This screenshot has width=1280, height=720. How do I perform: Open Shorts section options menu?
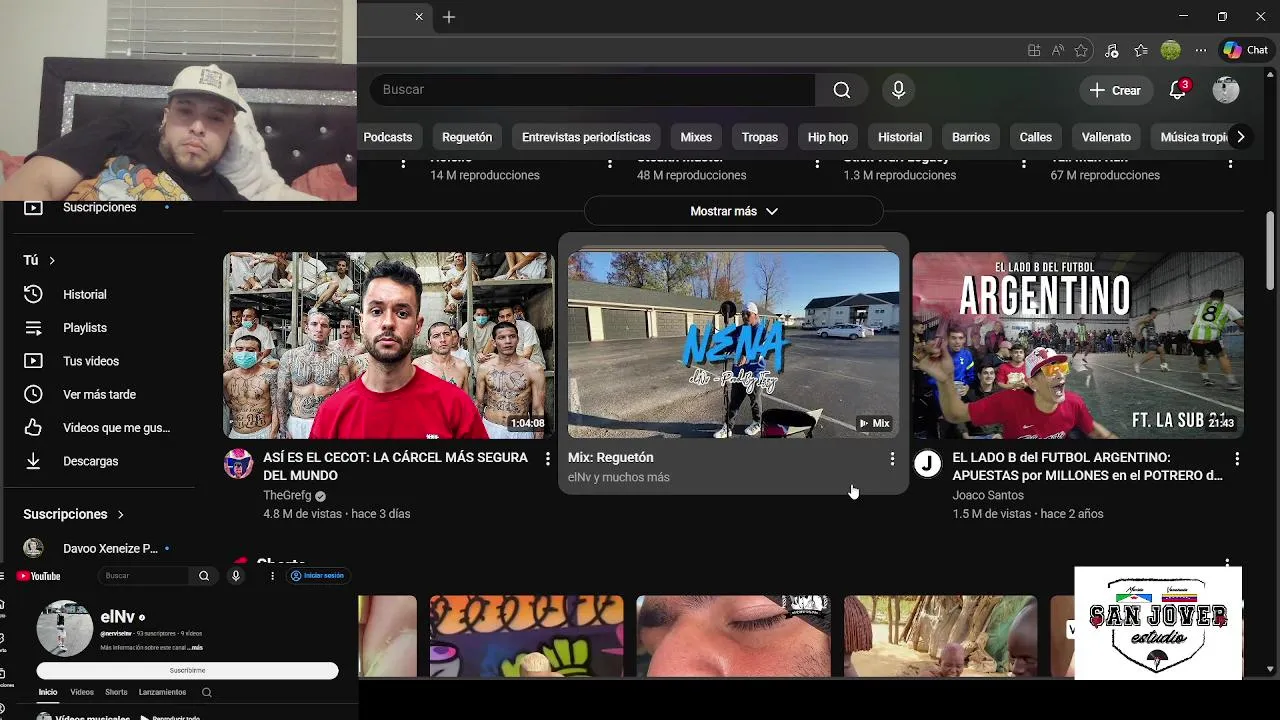coord(1227,564)
